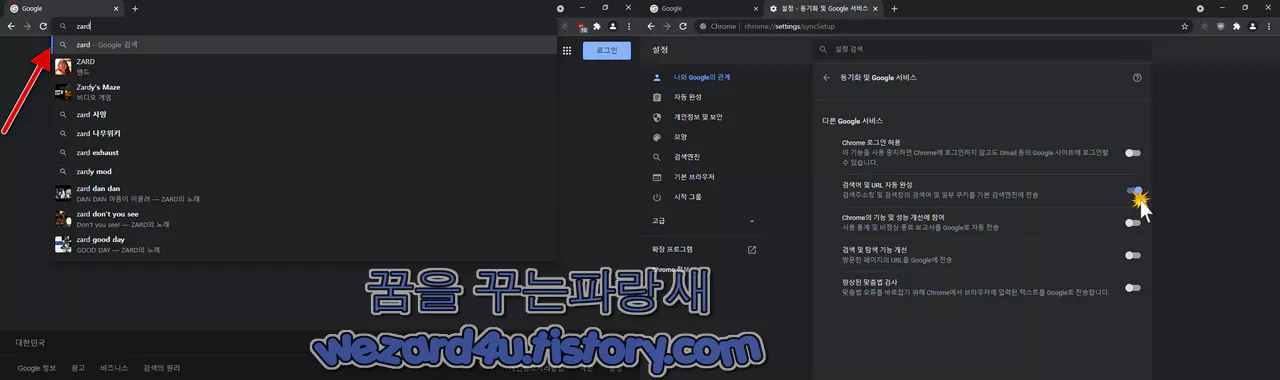
Task: Expand the '고급' advanced section
Action: (x=703, y=221)
